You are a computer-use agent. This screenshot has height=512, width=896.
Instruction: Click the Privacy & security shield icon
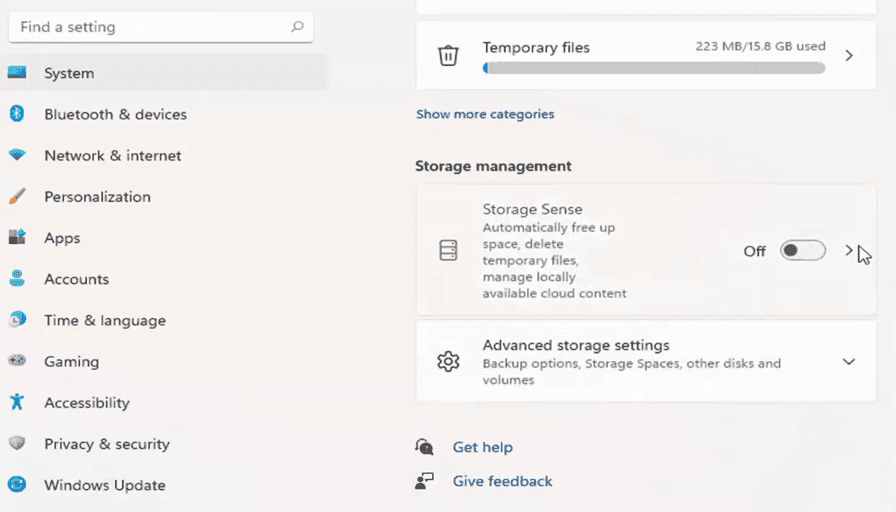(17, 443)
